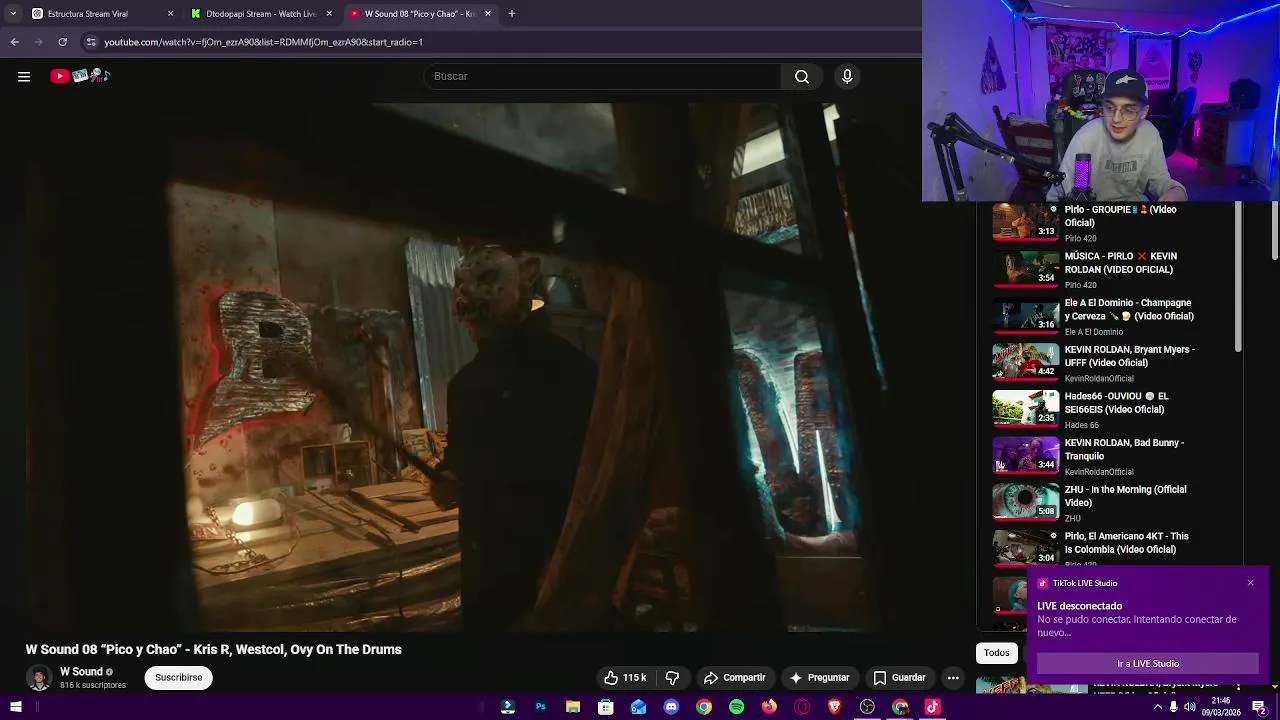This screenshot has height=720, width=1280.
Task: Open Microsoft Store from the taskbar
Action: click(x=605, y=707)
